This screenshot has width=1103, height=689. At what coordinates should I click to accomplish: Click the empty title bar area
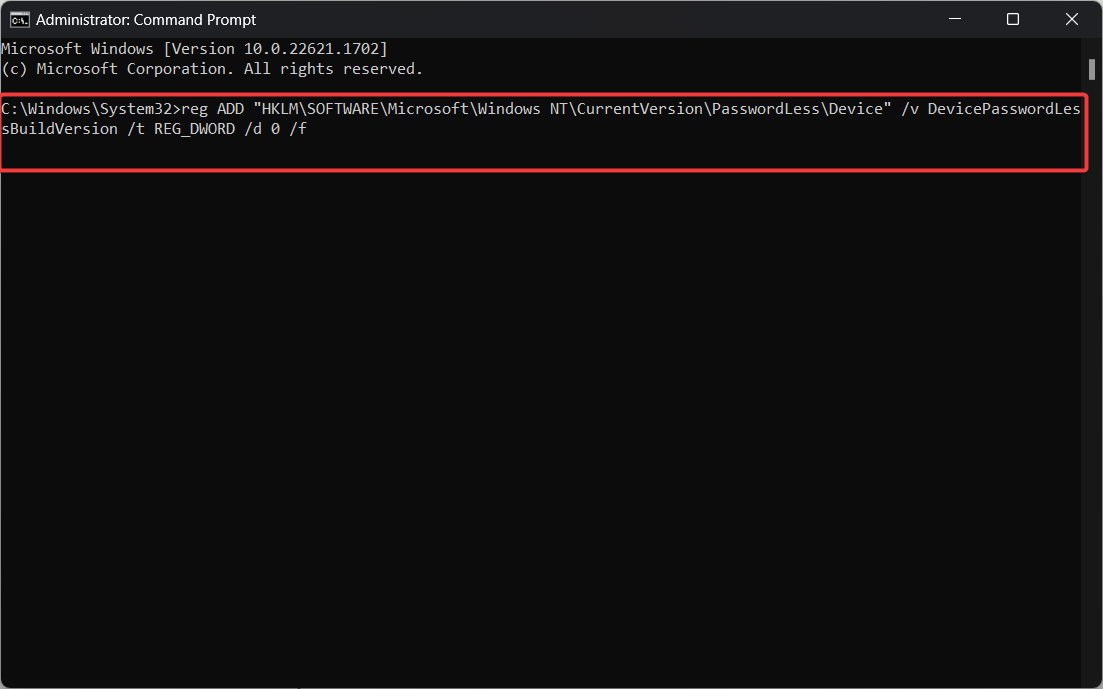coord(591,19)
